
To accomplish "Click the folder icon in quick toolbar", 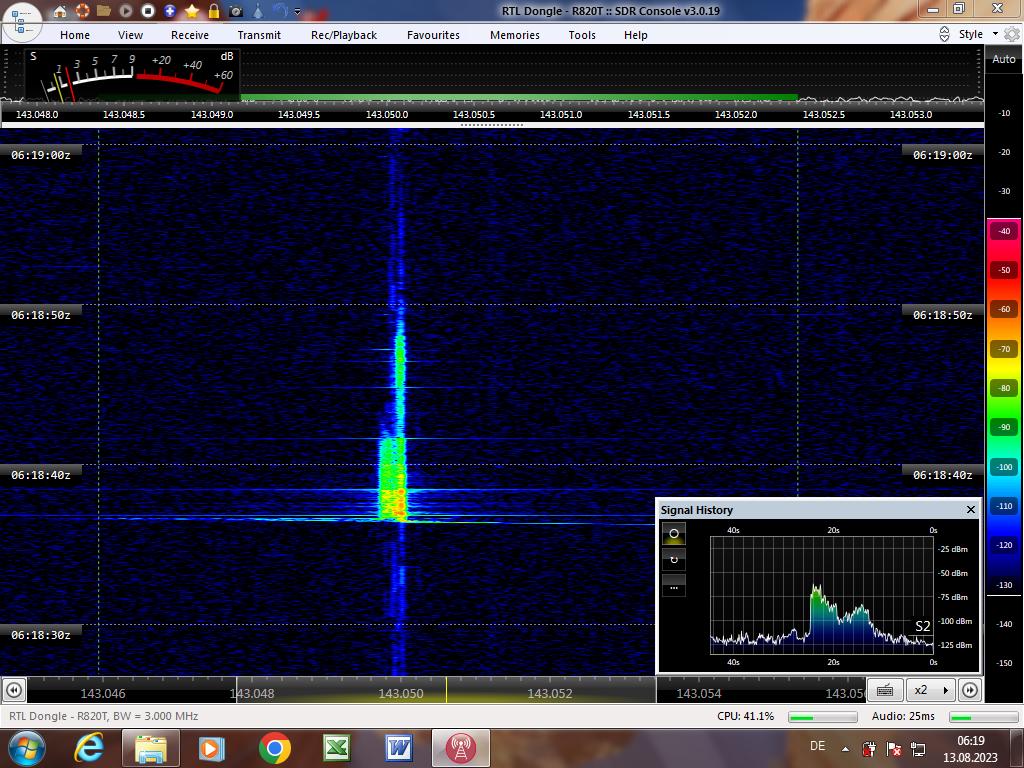I will click(x=103, y=11).
